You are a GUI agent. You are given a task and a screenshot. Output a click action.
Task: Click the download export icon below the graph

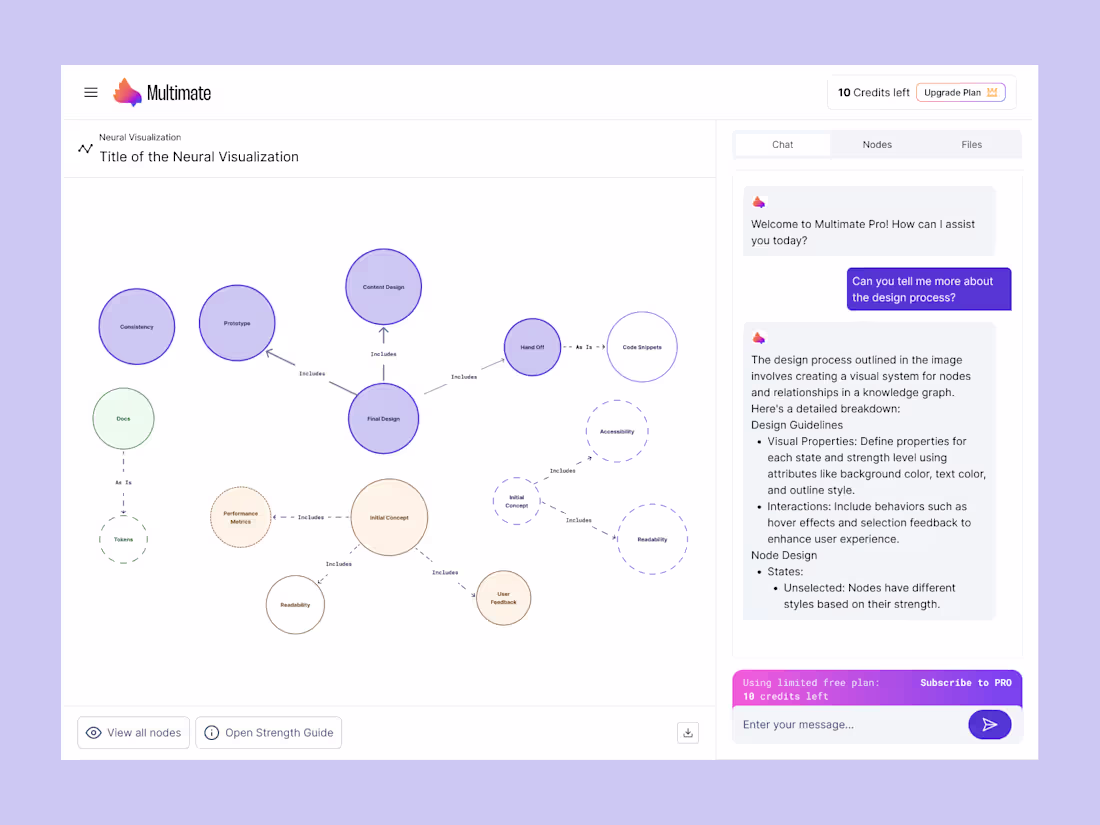687,732
